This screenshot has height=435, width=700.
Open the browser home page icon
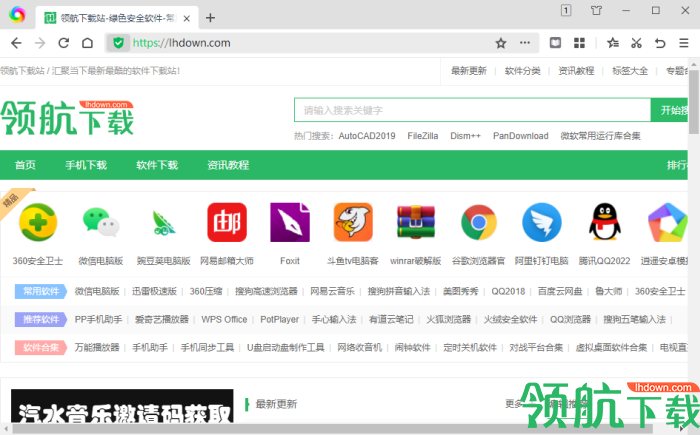click(x=88, y=43)
